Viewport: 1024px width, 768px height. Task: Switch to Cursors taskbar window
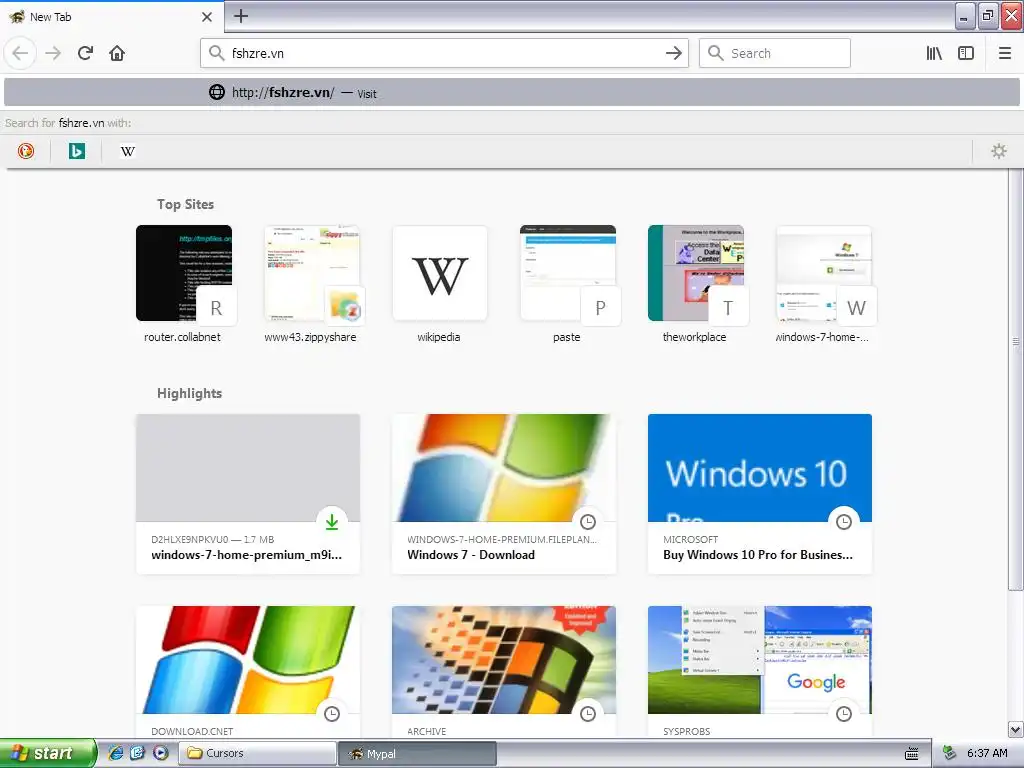(x=257, y=753)
